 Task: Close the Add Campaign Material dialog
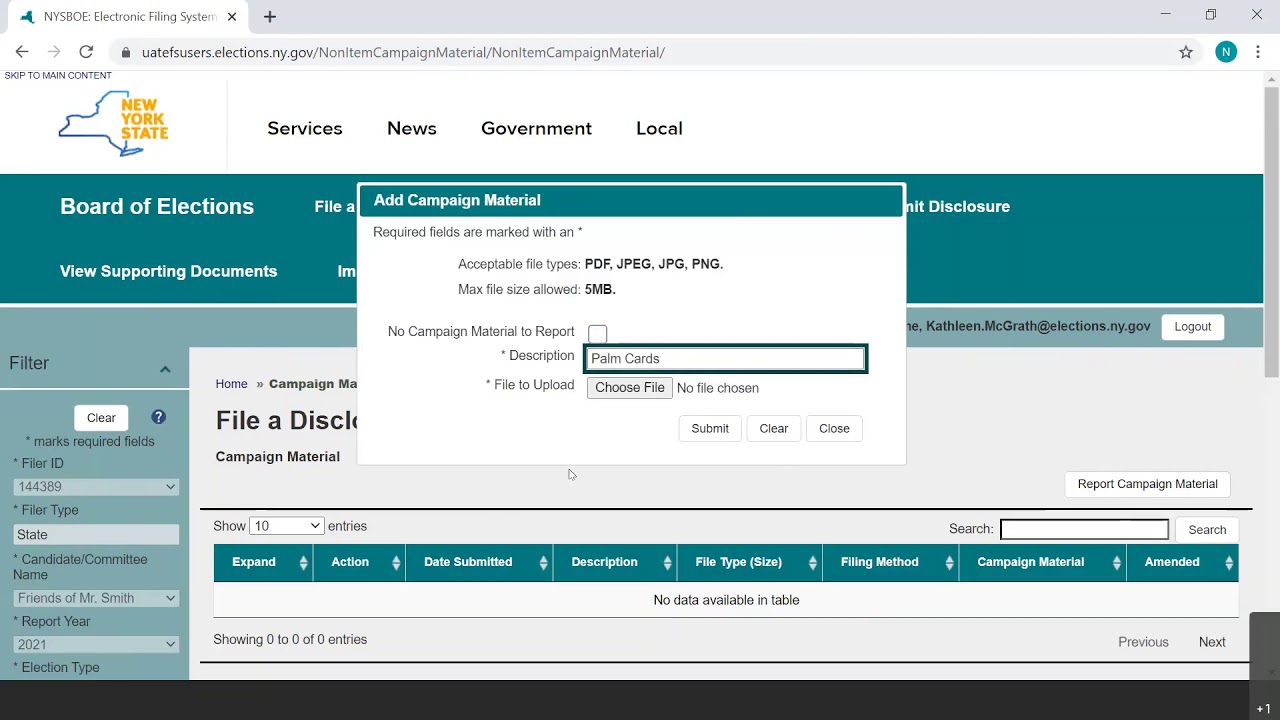pos(834,428)
